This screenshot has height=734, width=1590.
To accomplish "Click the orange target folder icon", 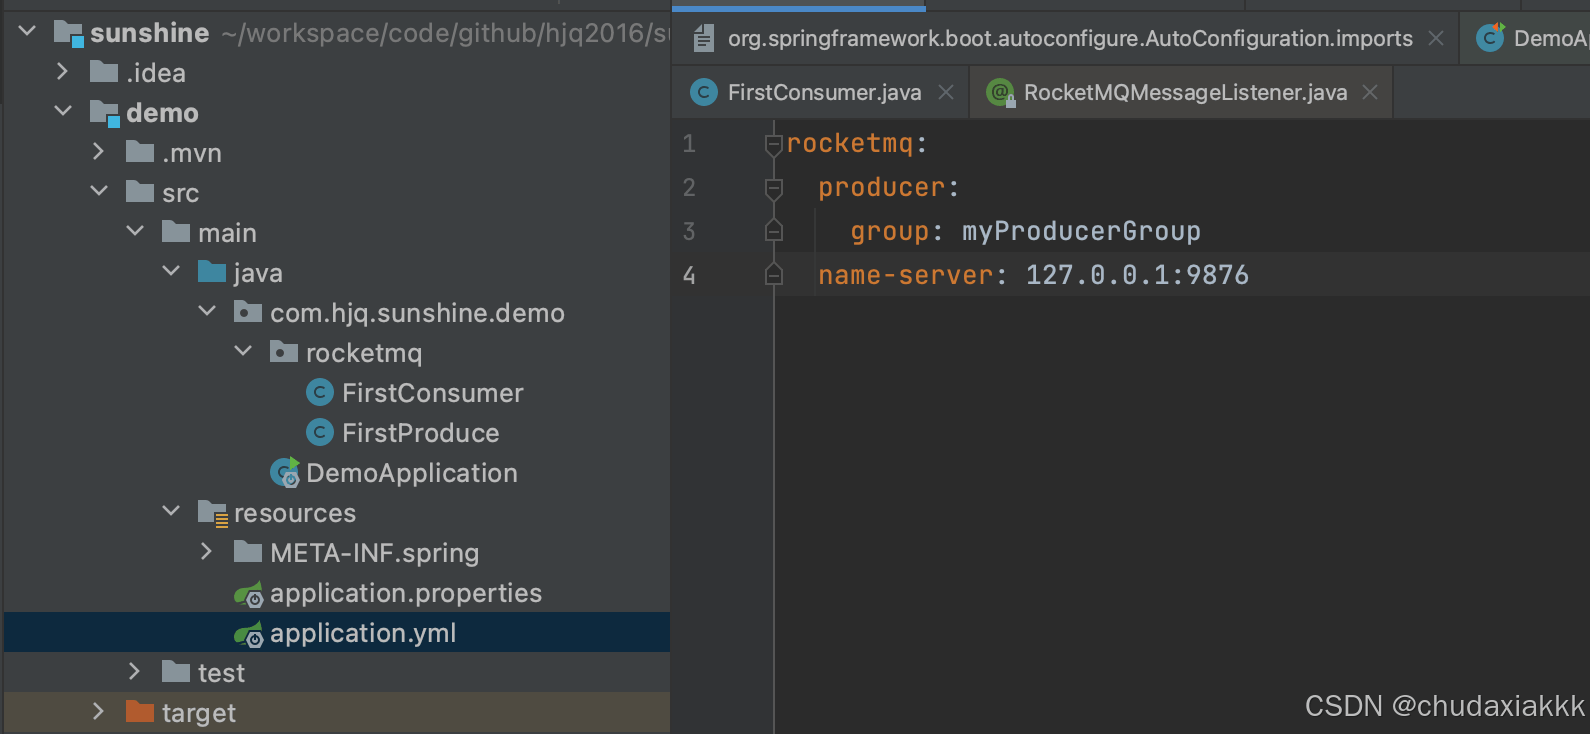I will (140, 712).
